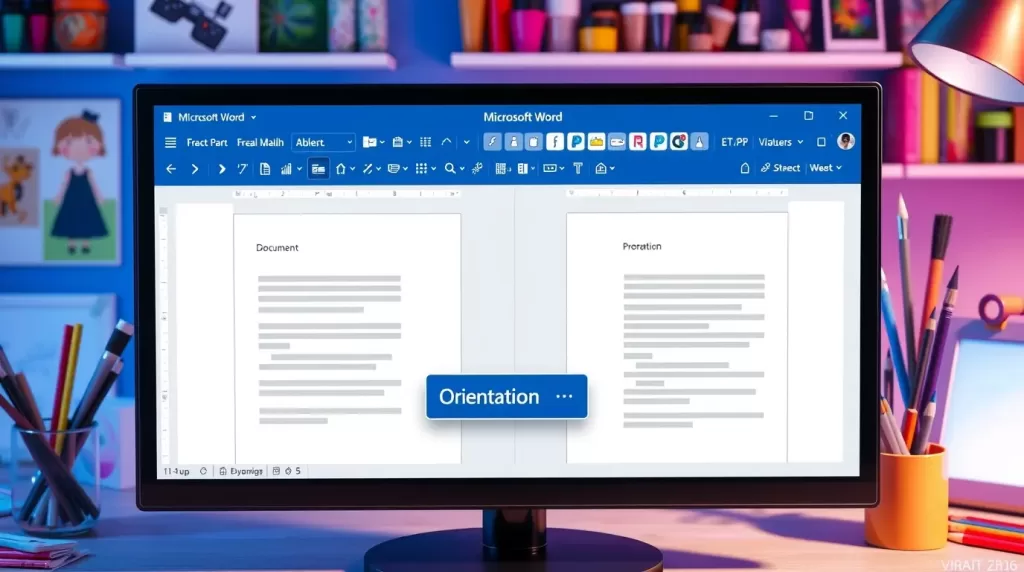
Task: Click the '7' numbered icon in toolbar
Action: (x=242, y=168)
